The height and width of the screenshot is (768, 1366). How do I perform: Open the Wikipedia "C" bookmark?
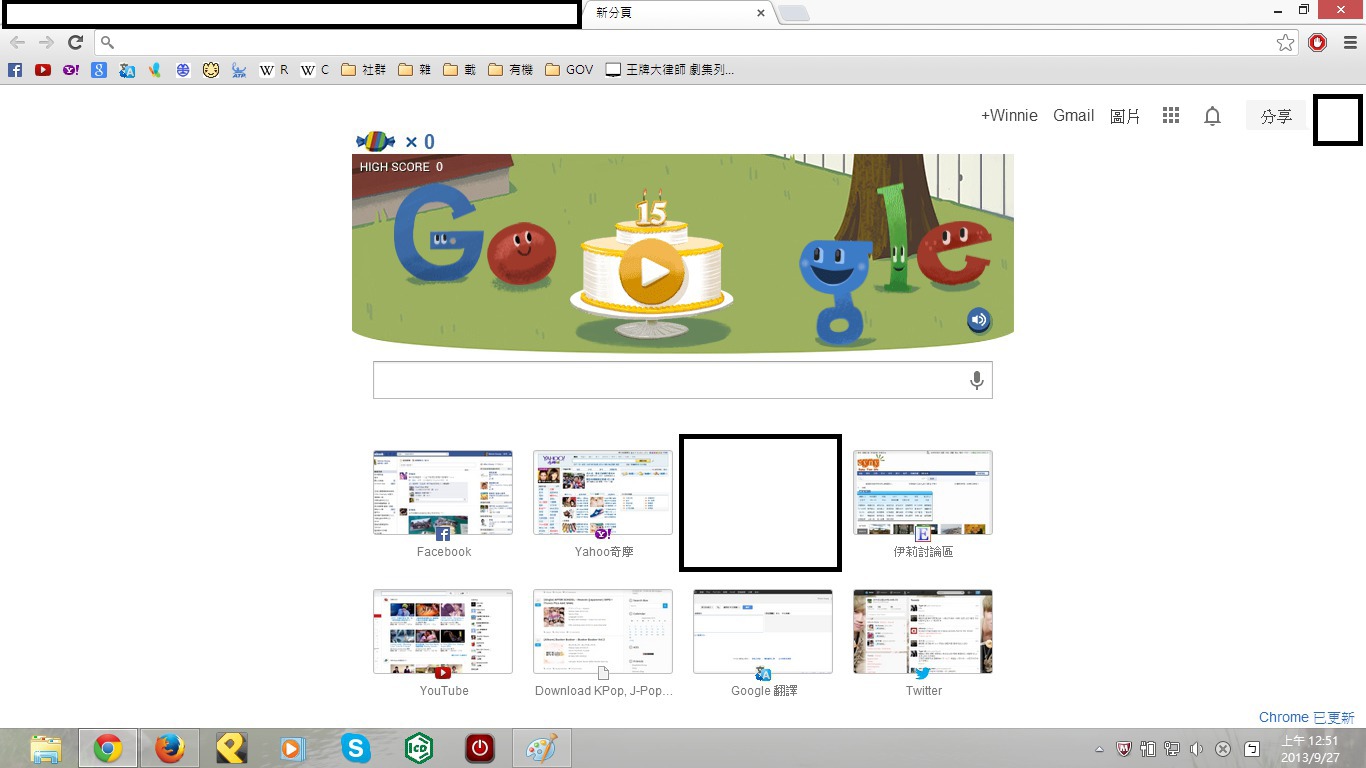315,70
